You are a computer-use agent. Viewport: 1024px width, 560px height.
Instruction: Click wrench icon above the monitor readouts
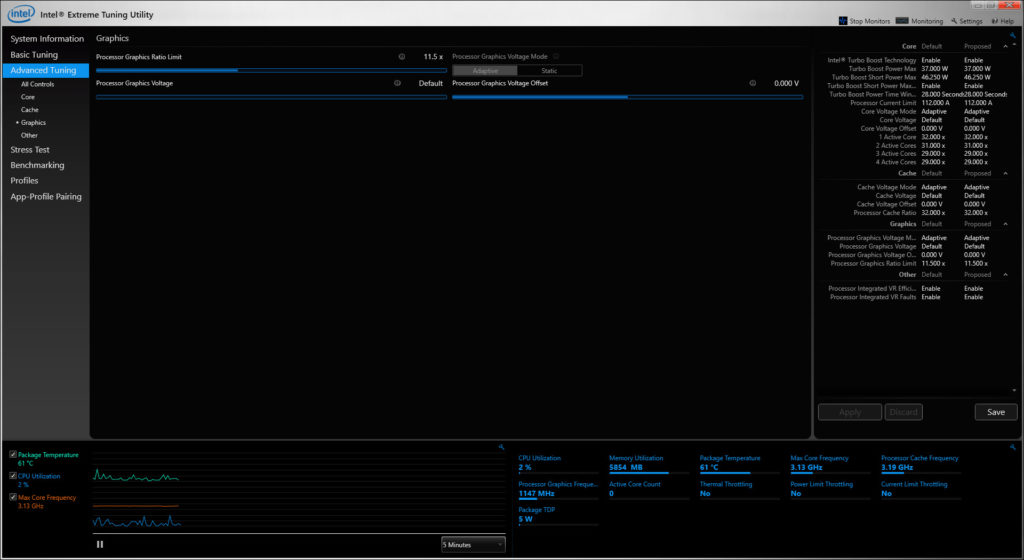[1012, 447]
